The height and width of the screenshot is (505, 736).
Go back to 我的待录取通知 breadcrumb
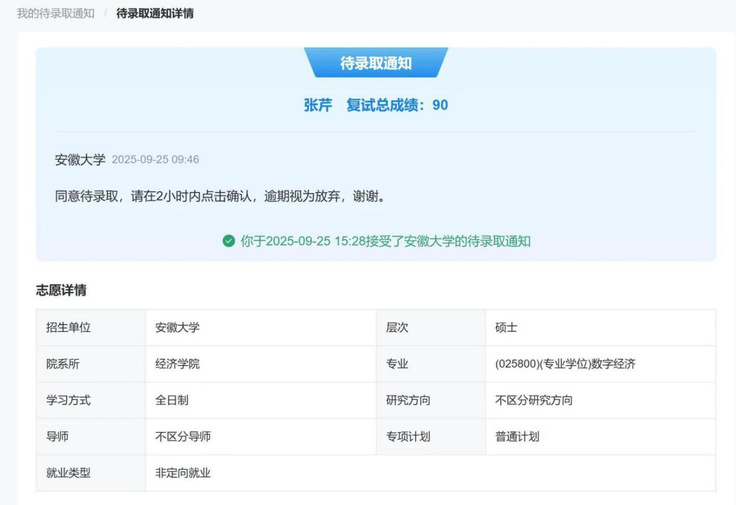click(x=55, y=13)
